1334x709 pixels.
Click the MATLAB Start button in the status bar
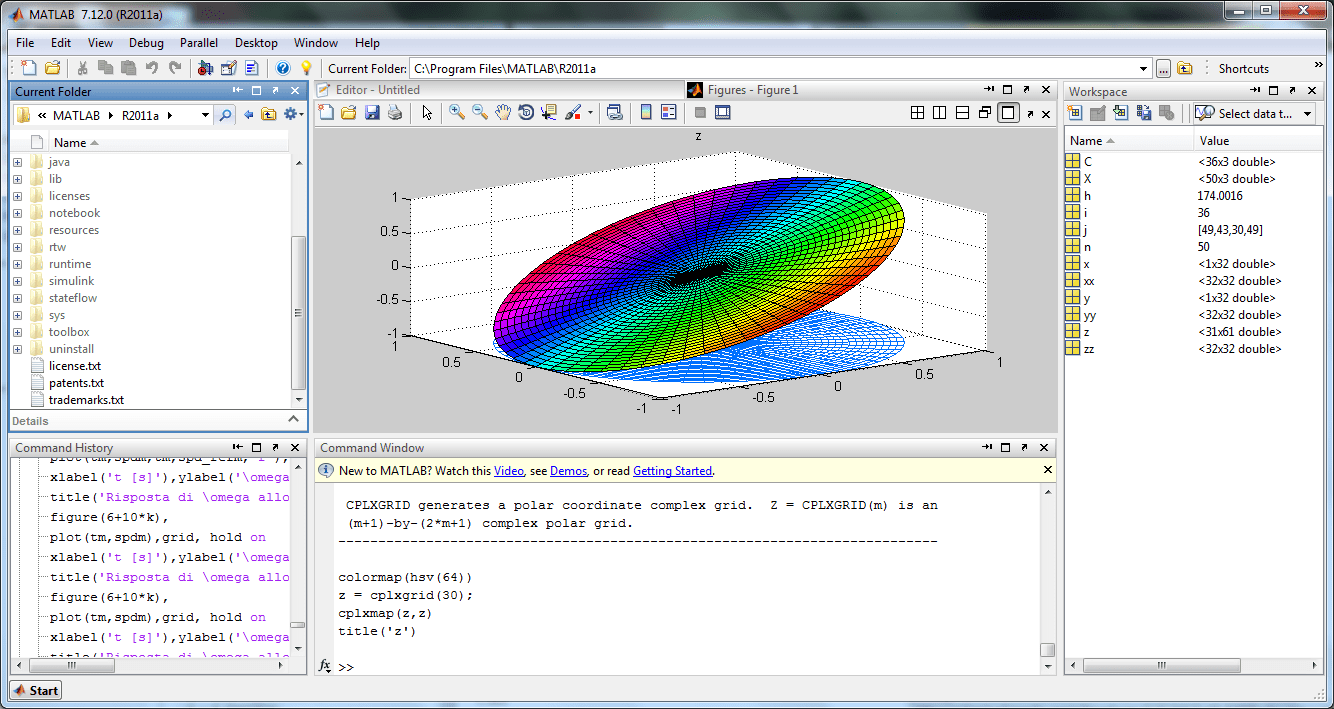tap(35, 690)
